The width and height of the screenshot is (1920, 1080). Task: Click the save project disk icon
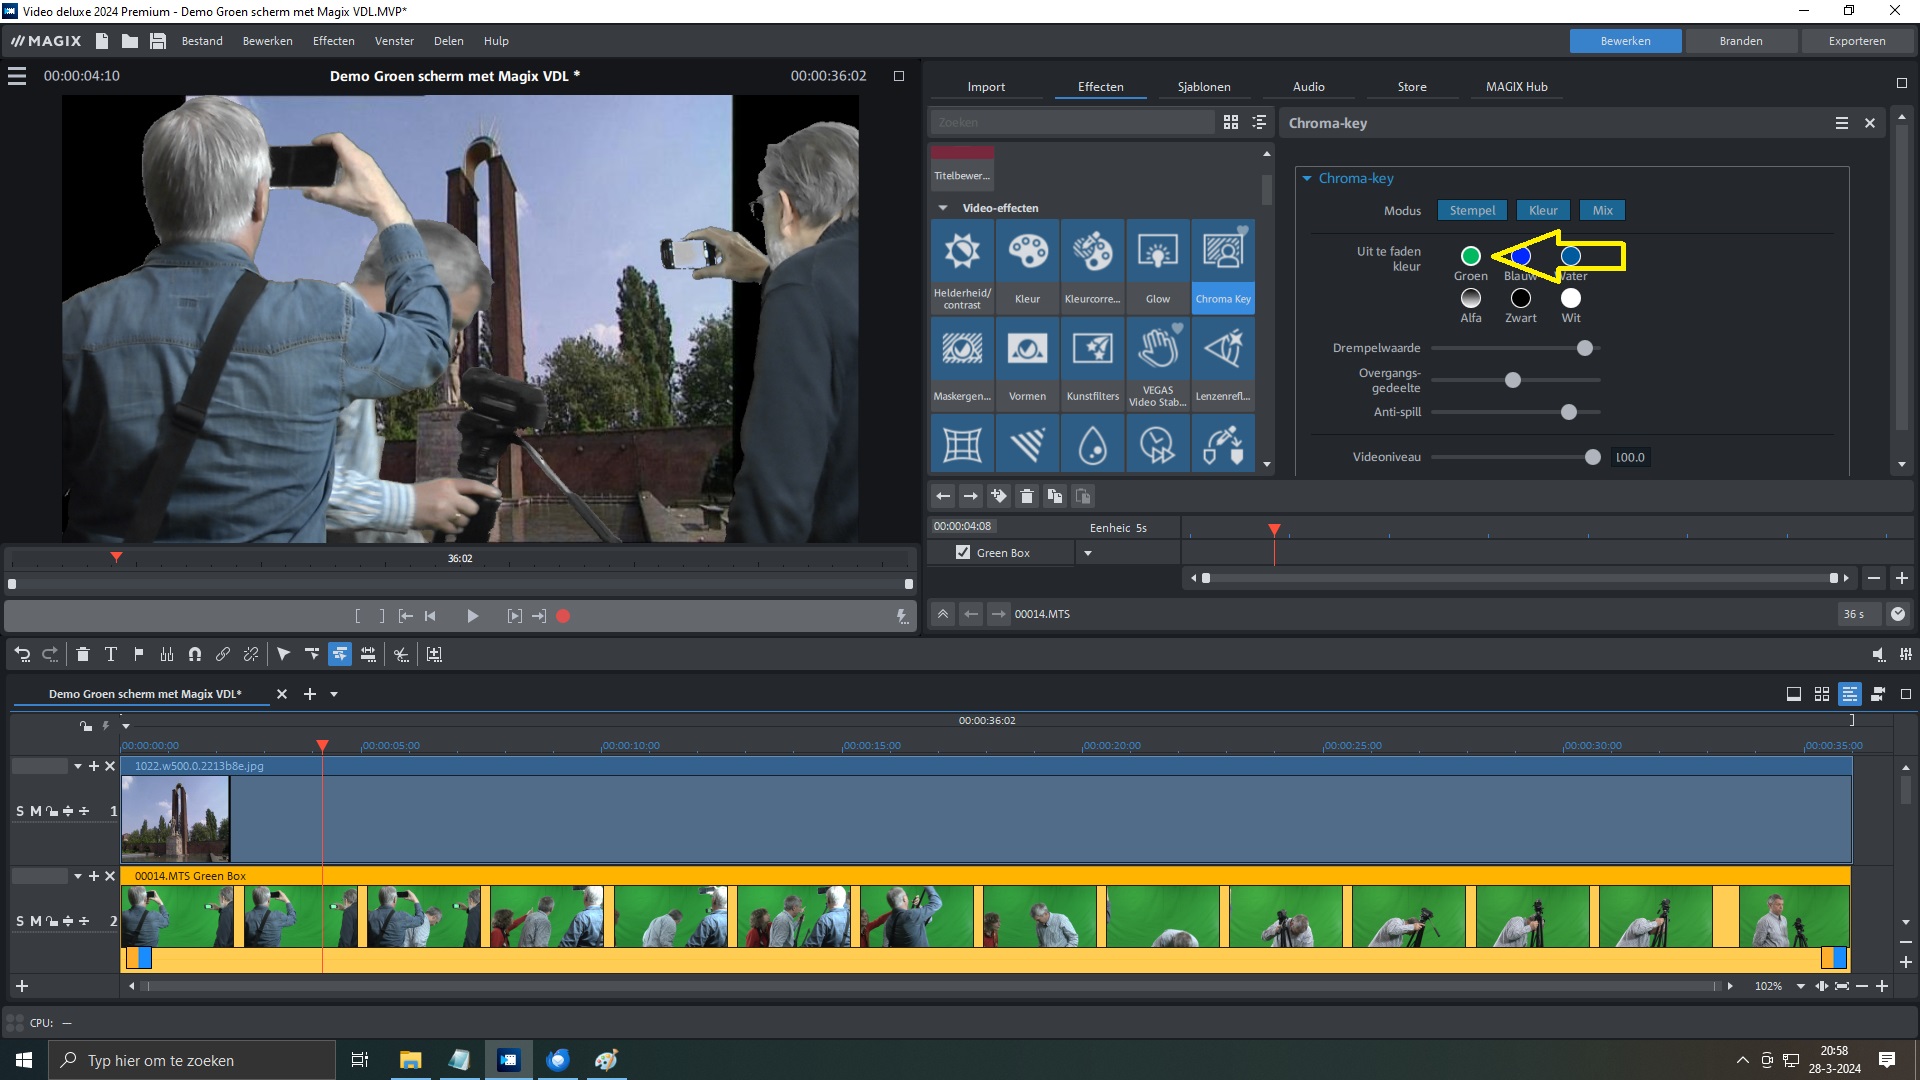point(158,41)
